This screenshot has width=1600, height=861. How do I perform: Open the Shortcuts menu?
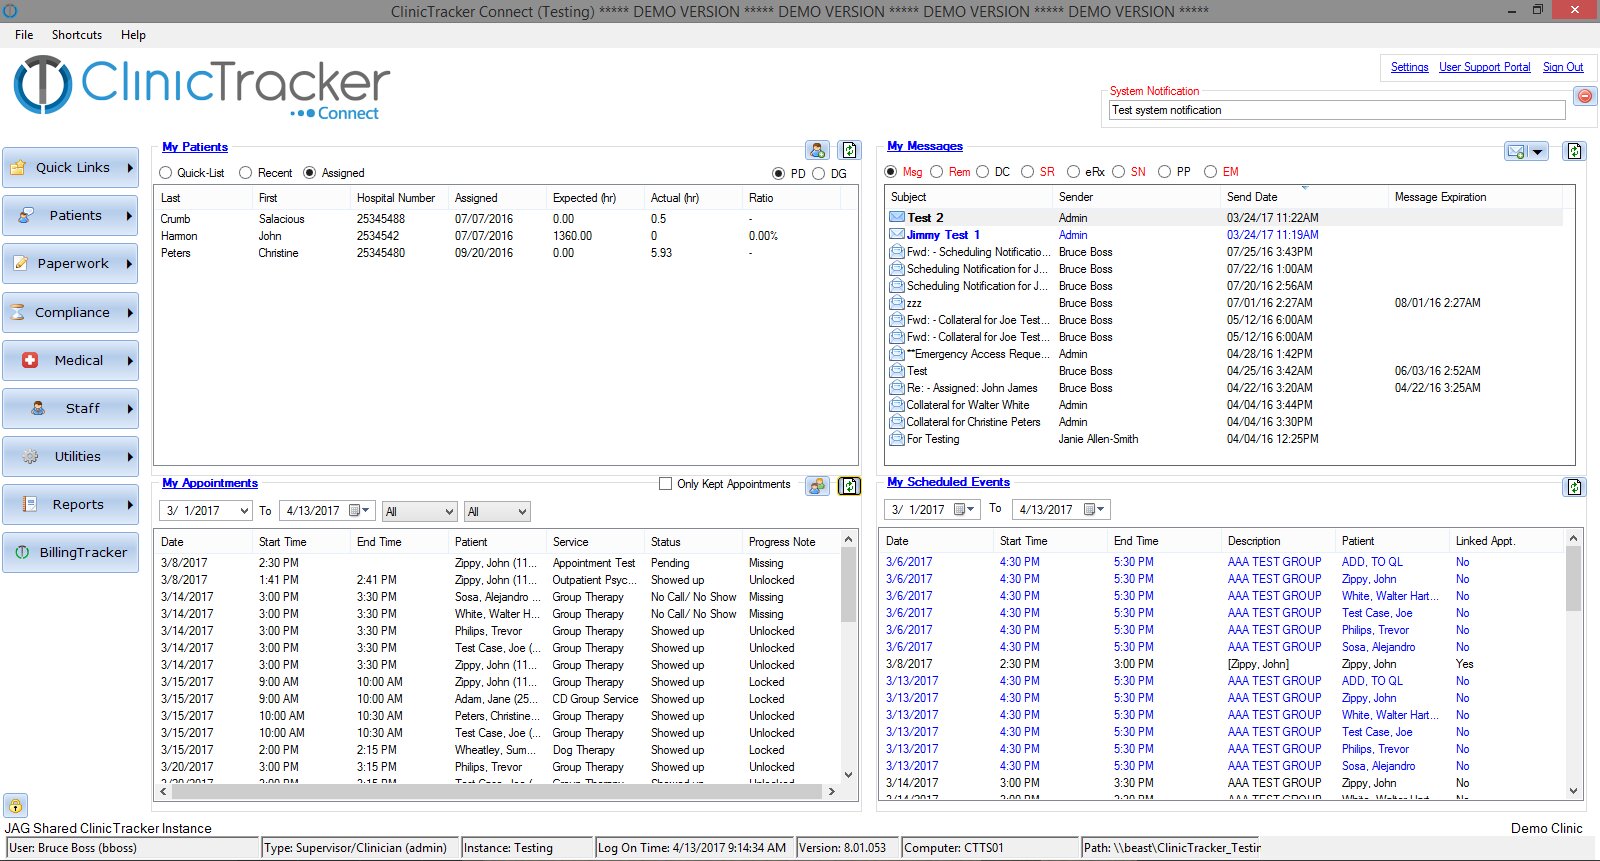pyautogui.click(x=77, y=35)
